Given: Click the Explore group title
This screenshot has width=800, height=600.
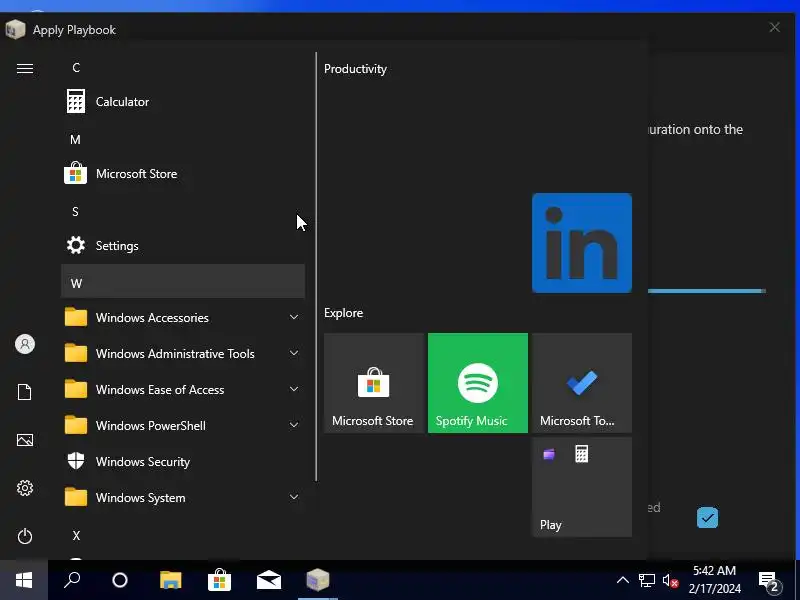Looking at the screenshot, I should click(343, 313).
